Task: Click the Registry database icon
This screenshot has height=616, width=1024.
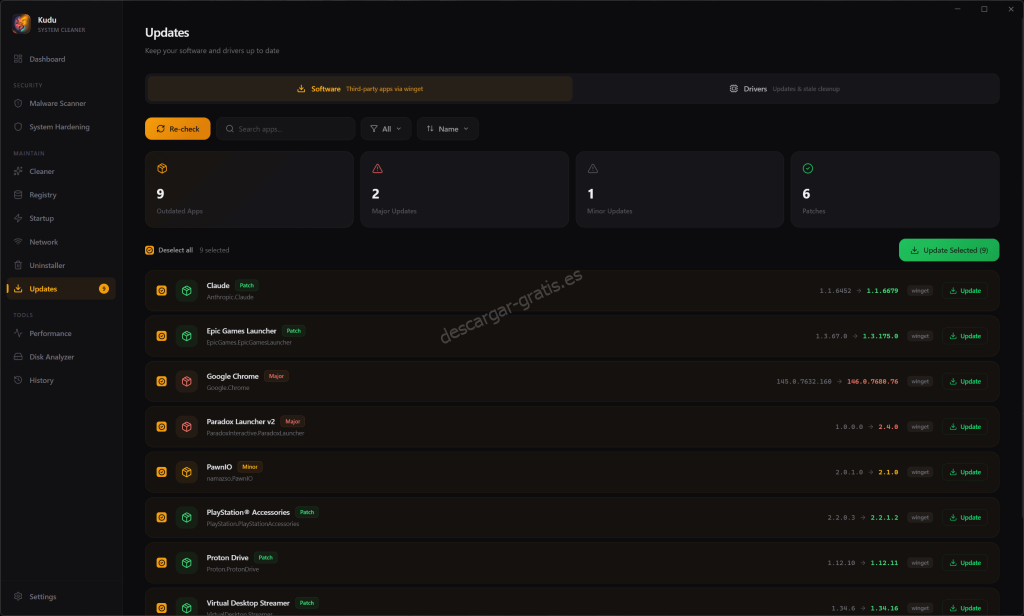Action: click(18, 195)
